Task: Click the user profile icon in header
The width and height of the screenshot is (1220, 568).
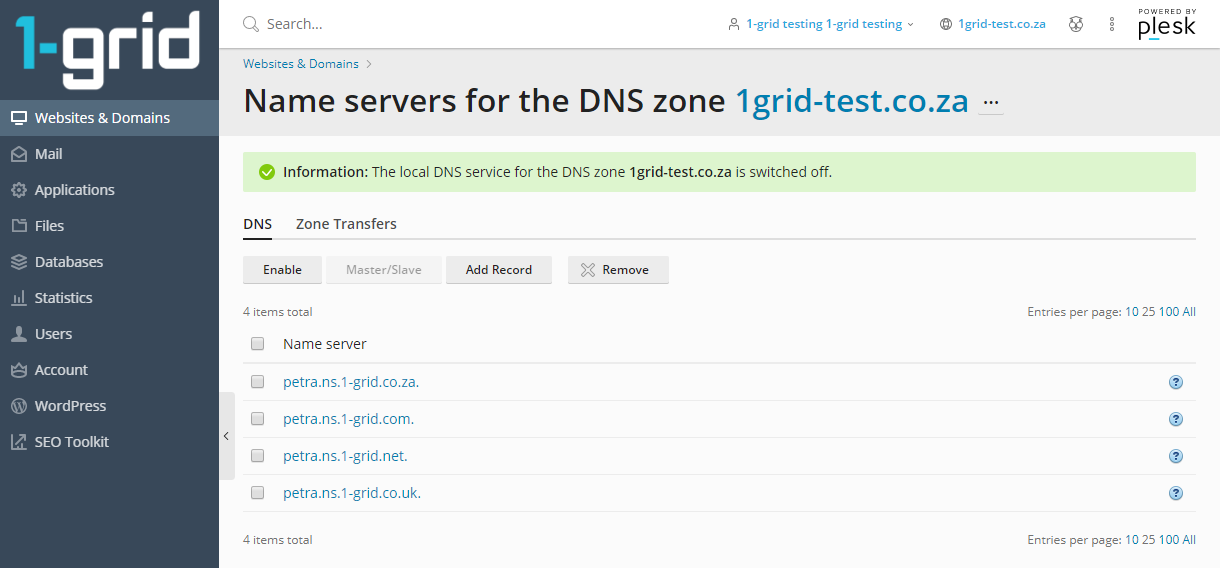Action: [734, 24]
